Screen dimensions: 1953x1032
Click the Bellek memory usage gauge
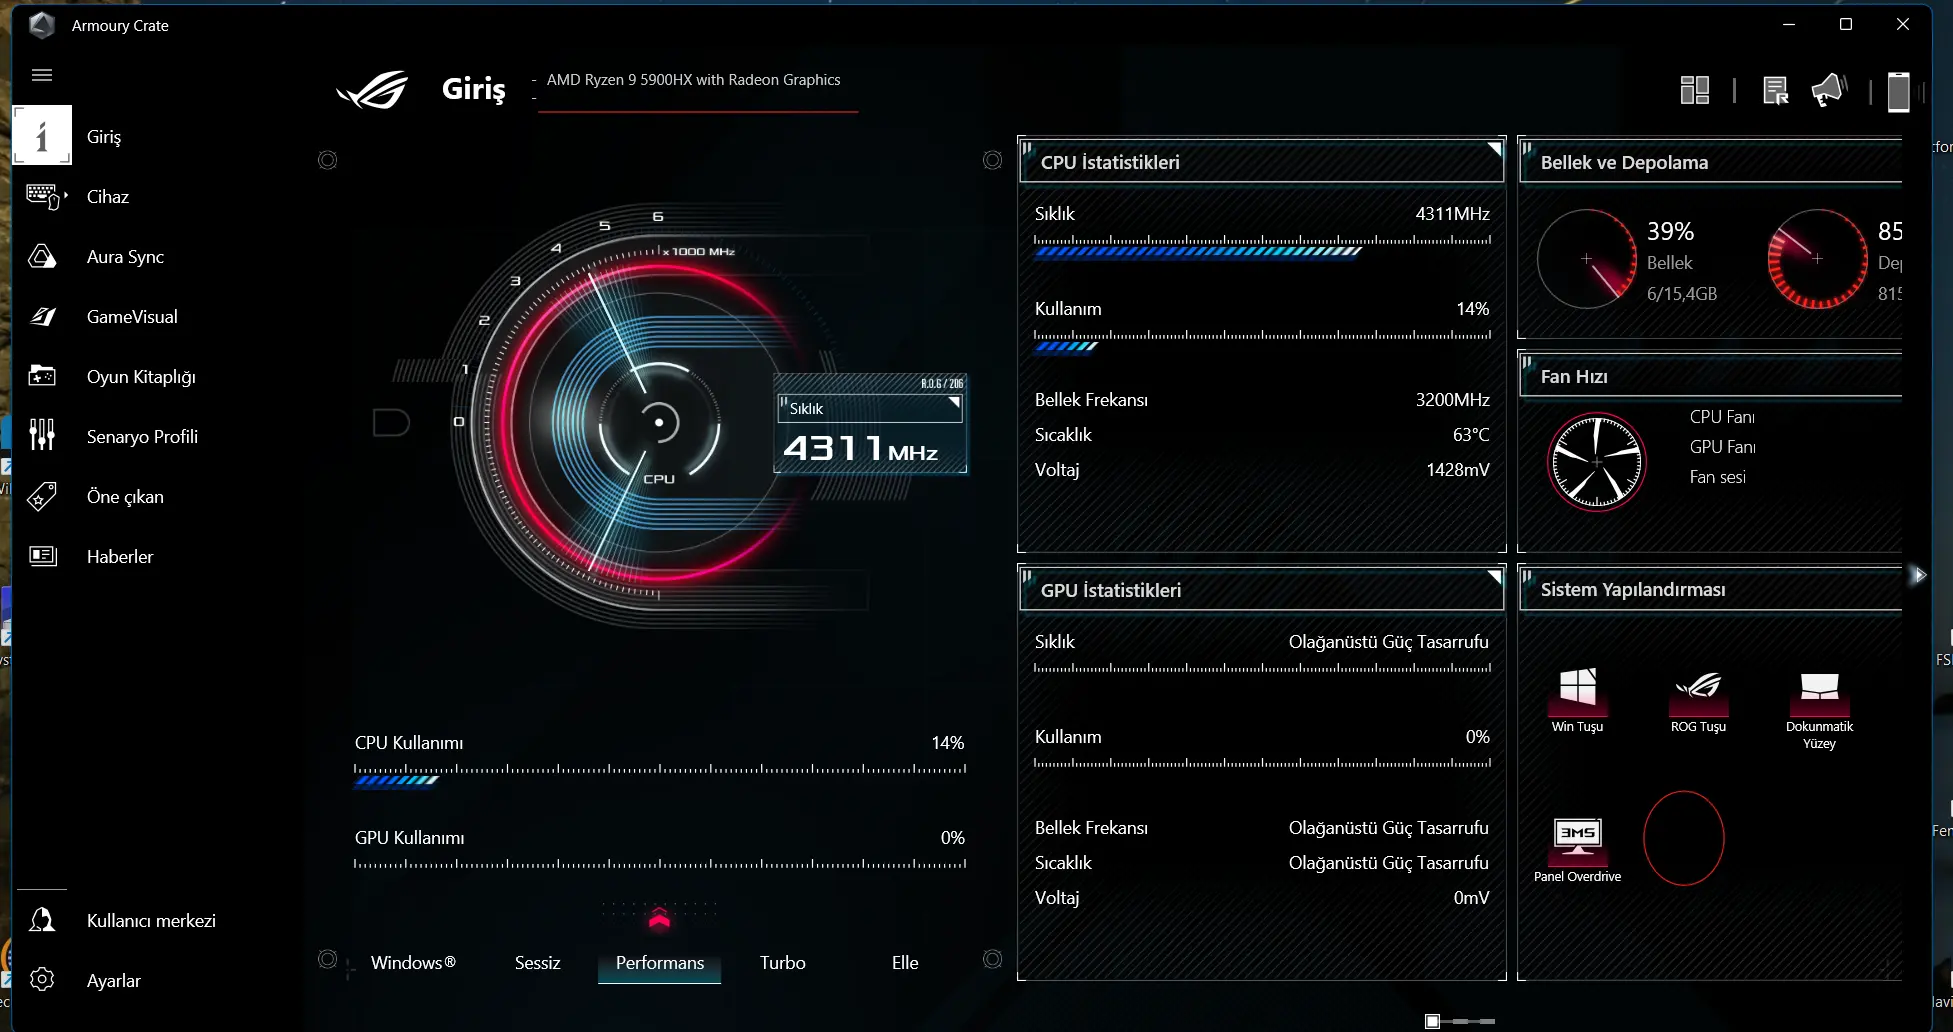pos(1587,259)
